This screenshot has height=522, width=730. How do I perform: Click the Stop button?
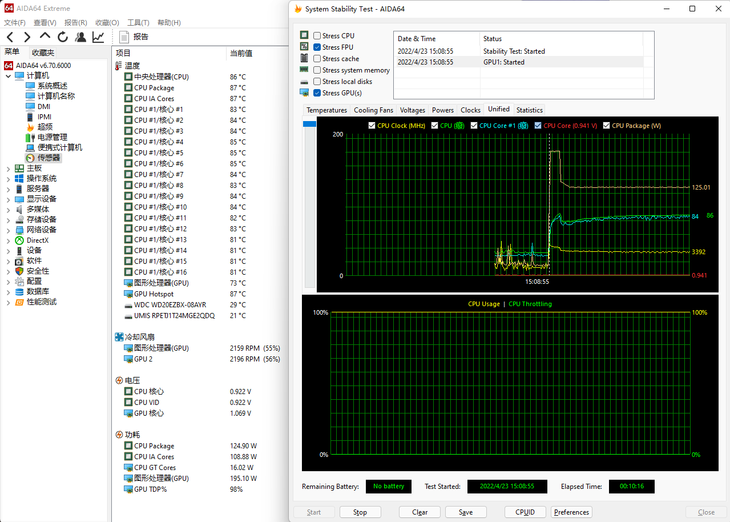click(360, 512)
